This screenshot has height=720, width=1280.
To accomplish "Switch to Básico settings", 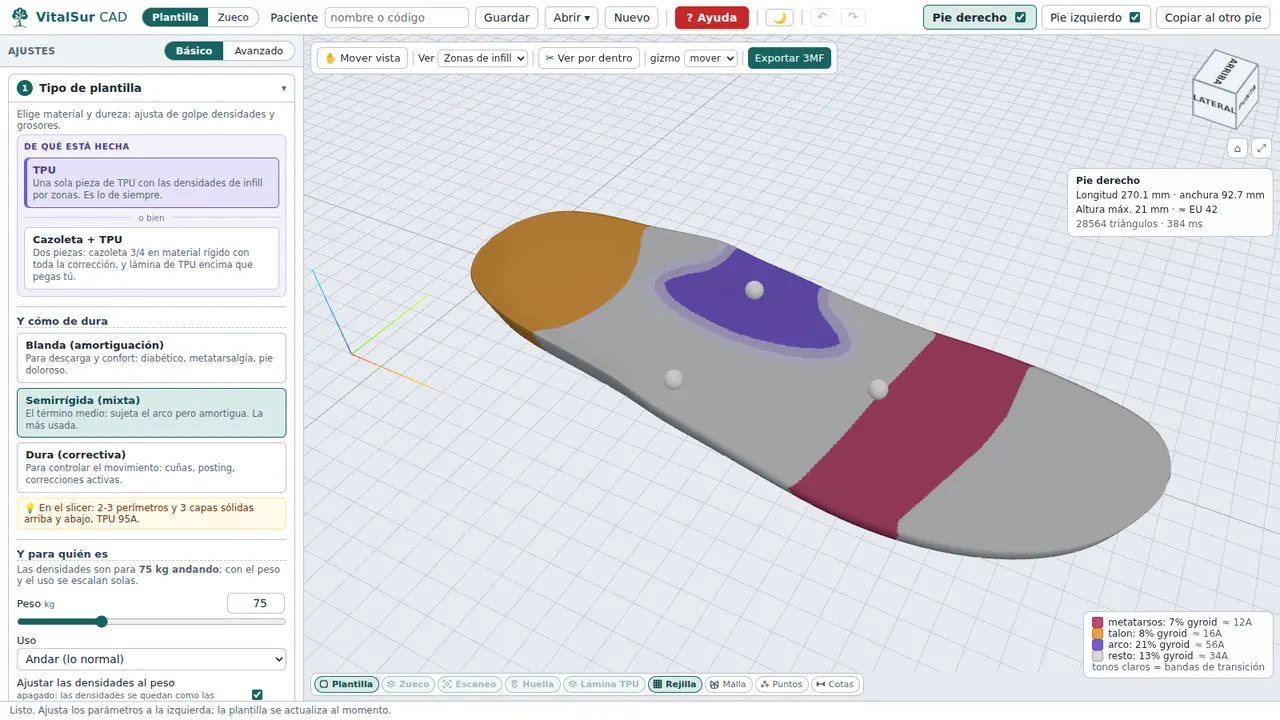I will (x=194, y=51).
